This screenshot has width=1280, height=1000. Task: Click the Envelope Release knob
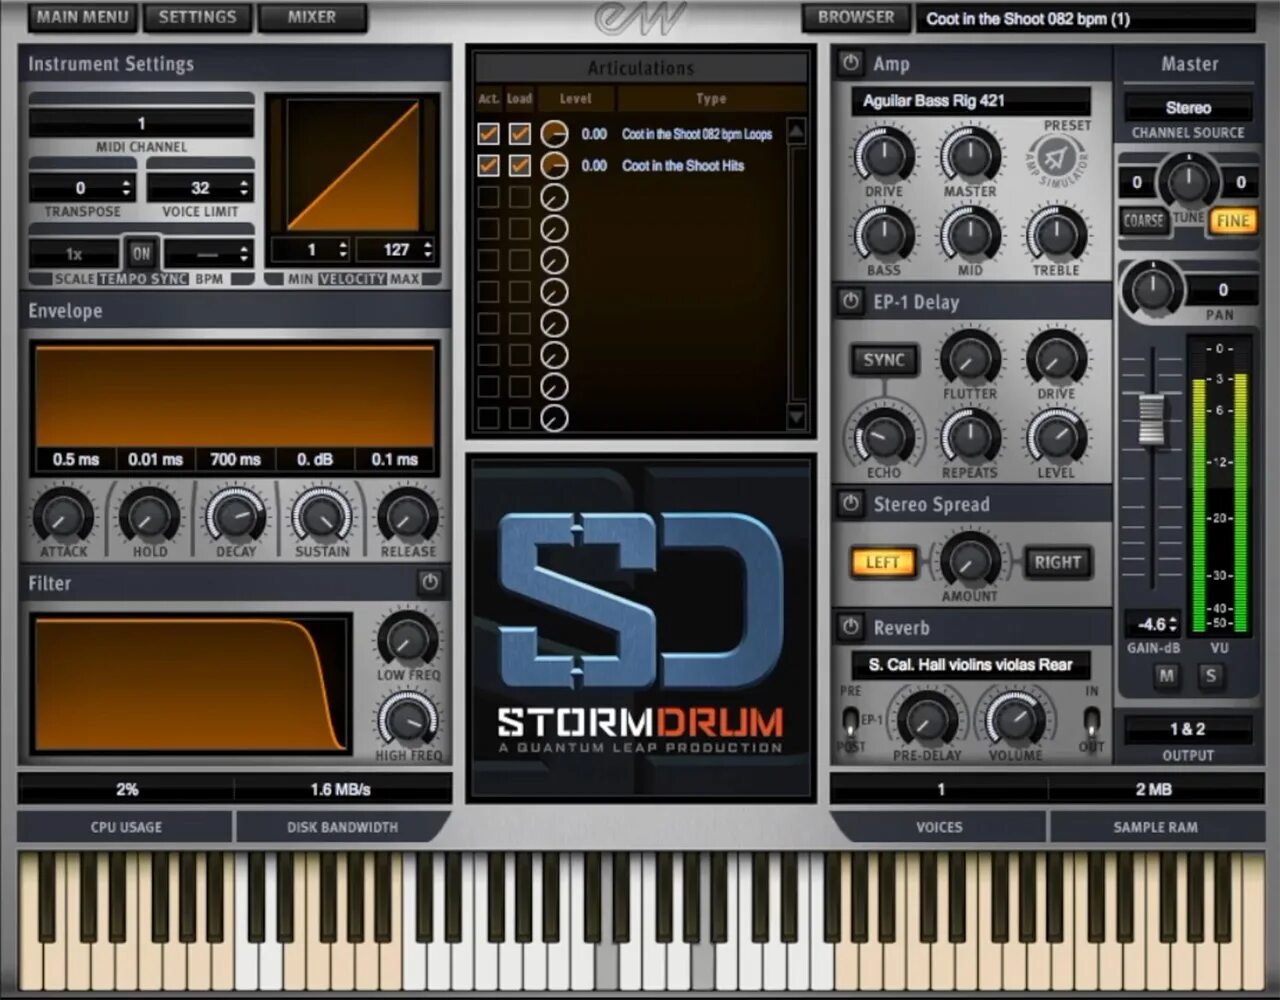click(407, 516)
